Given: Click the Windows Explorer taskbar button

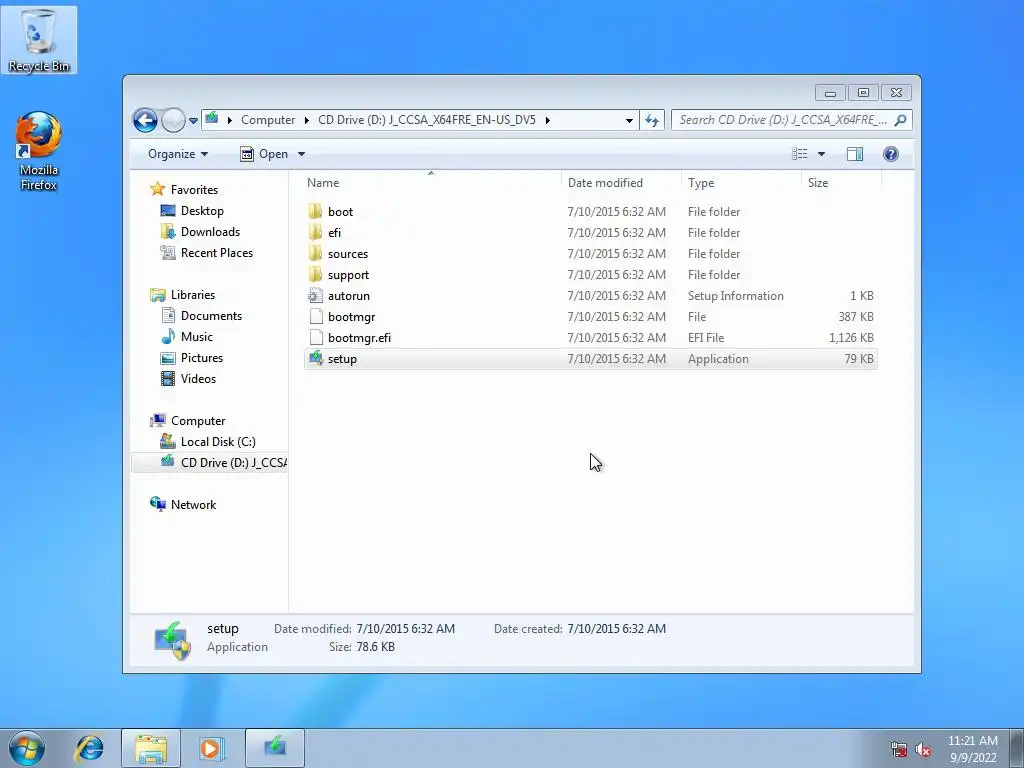Looking at the screenshot, I should point(151,748).
